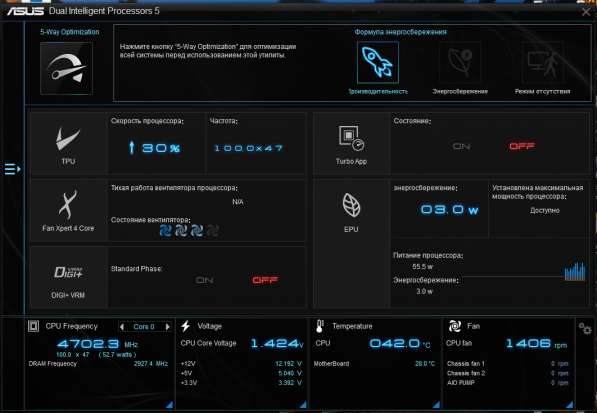
Task: Launch 5-Way Optimization speedometer icon
Action: point(66,68)
